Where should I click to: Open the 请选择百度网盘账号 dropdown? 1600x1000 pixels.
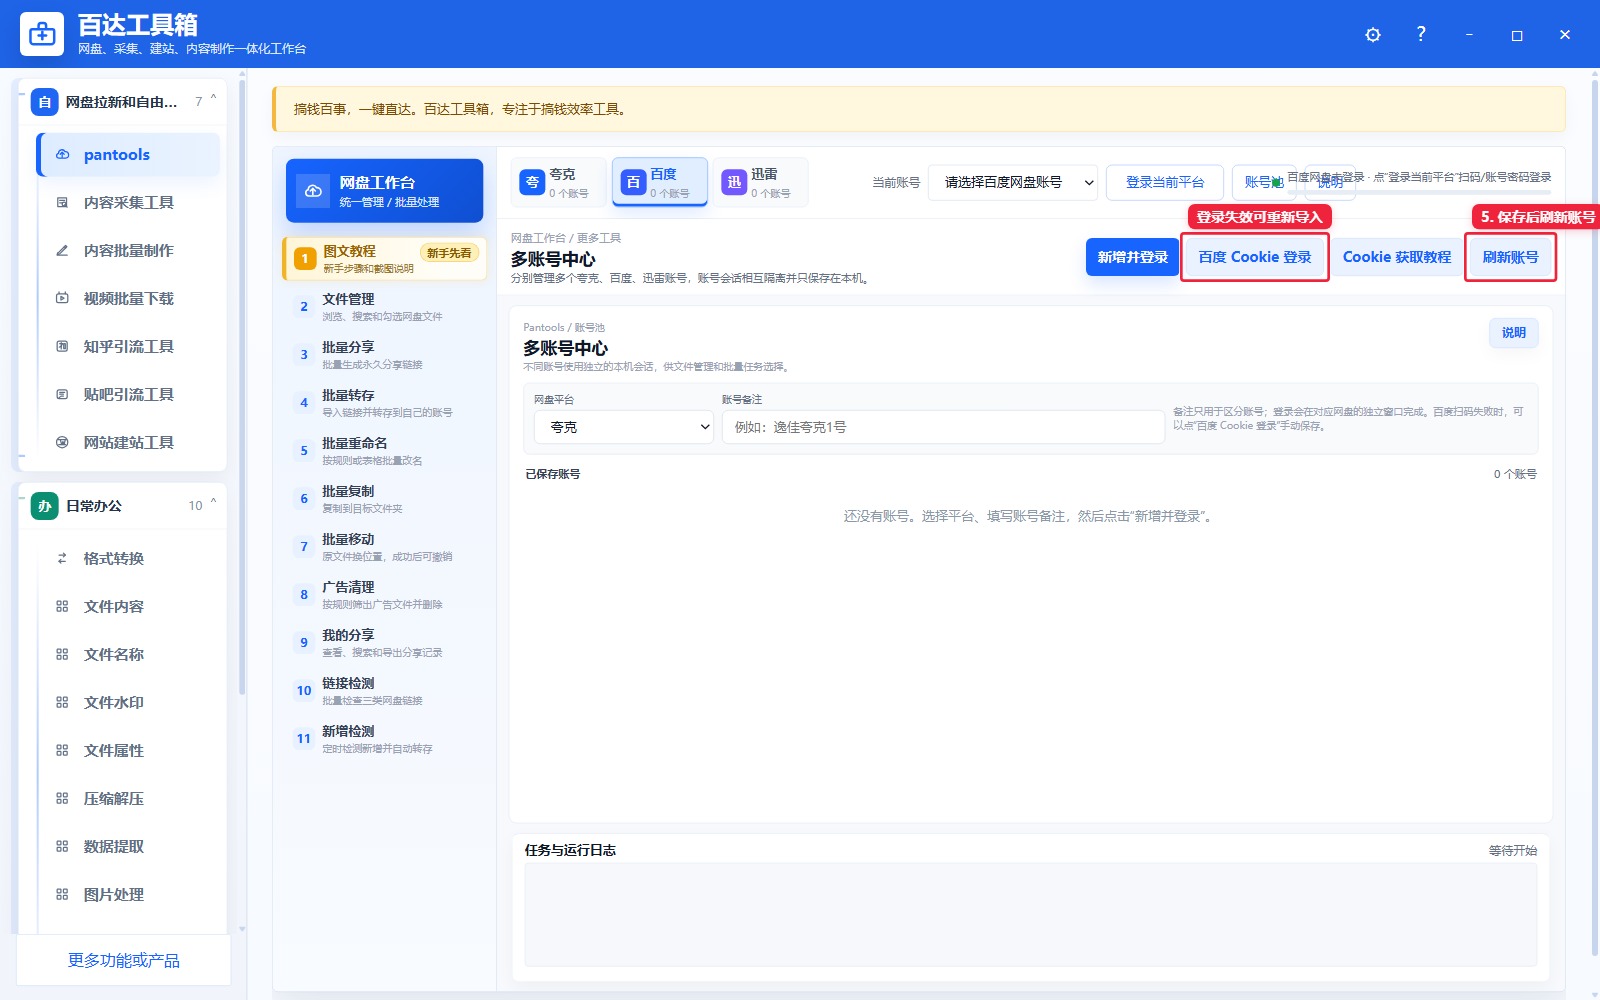(1013, 183)
